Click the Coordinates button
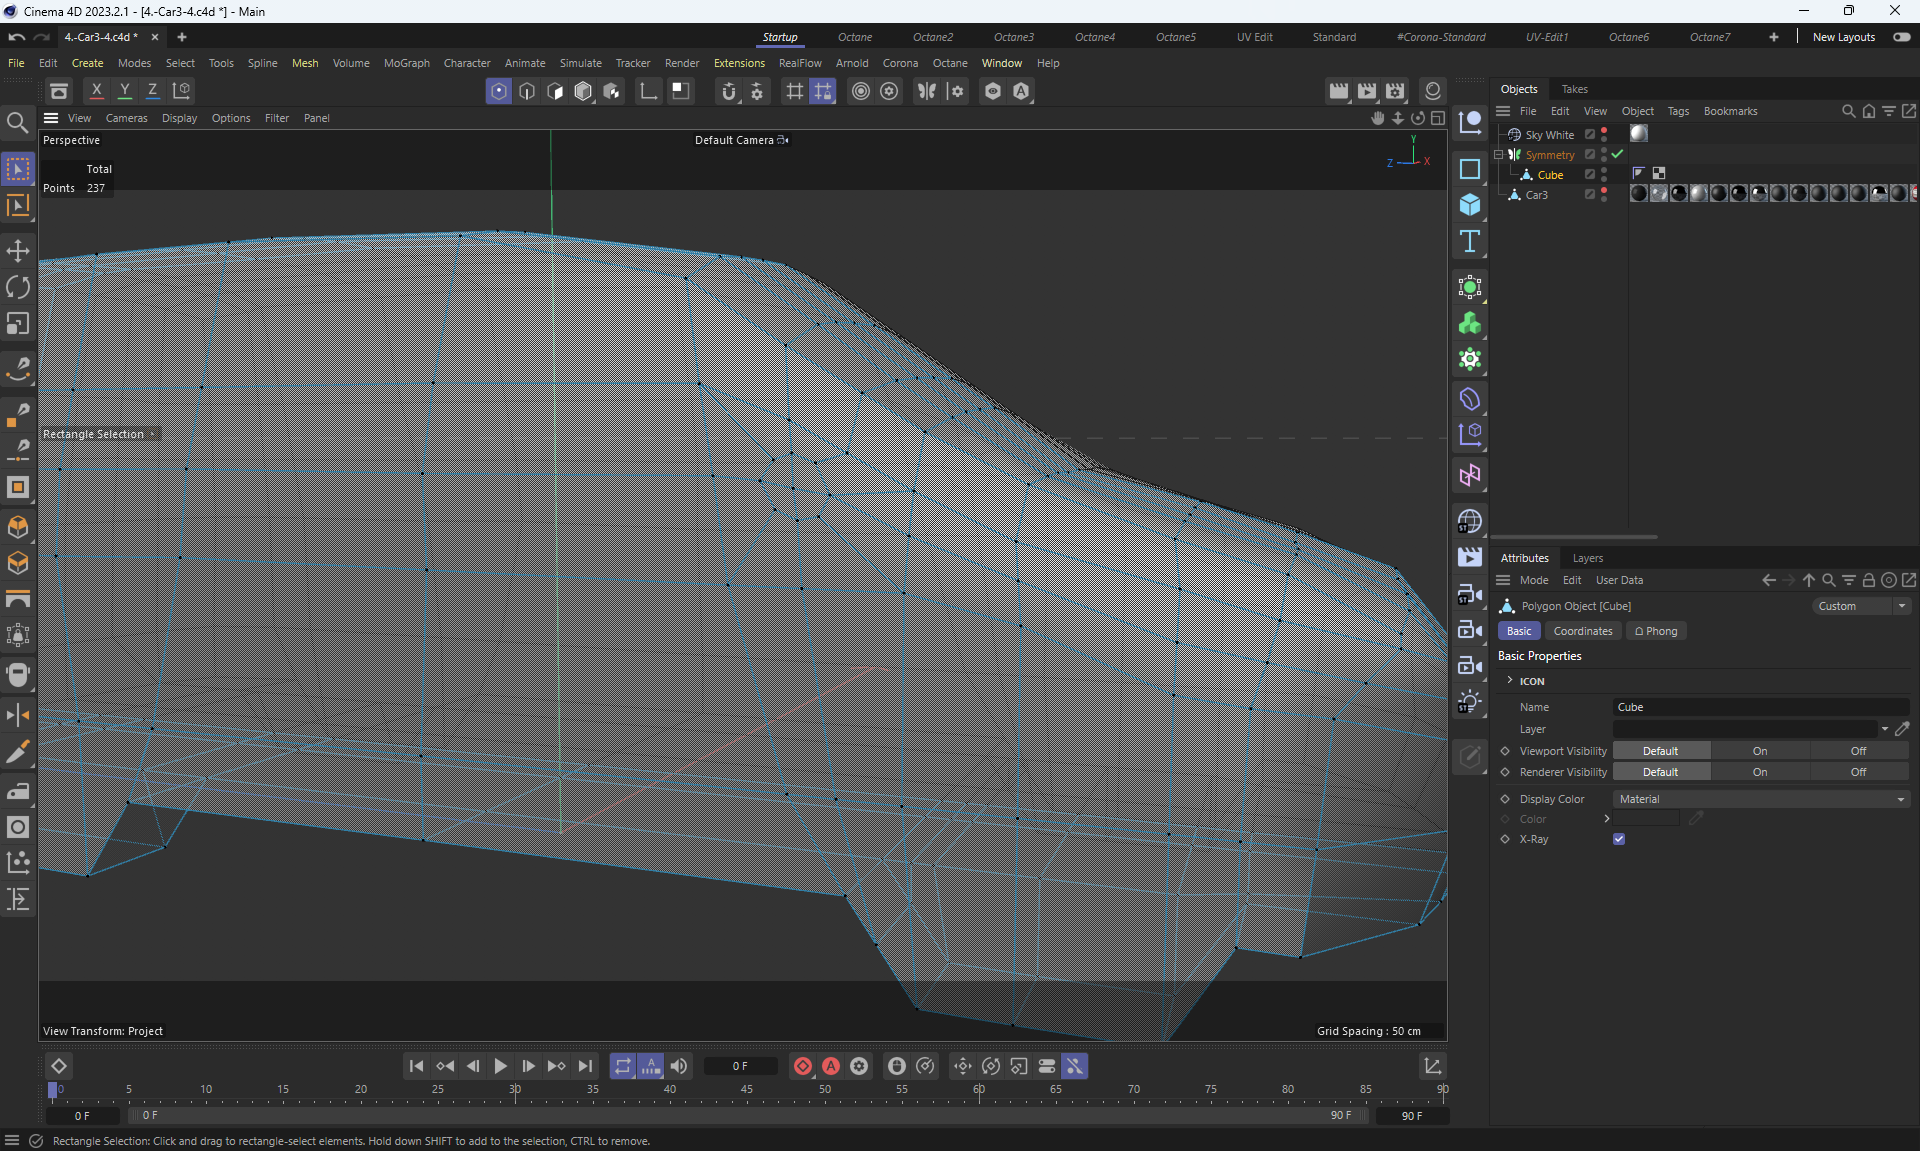This screenshot has width=1920, height=1151. pyautogui.click(x=1582, y=631)
